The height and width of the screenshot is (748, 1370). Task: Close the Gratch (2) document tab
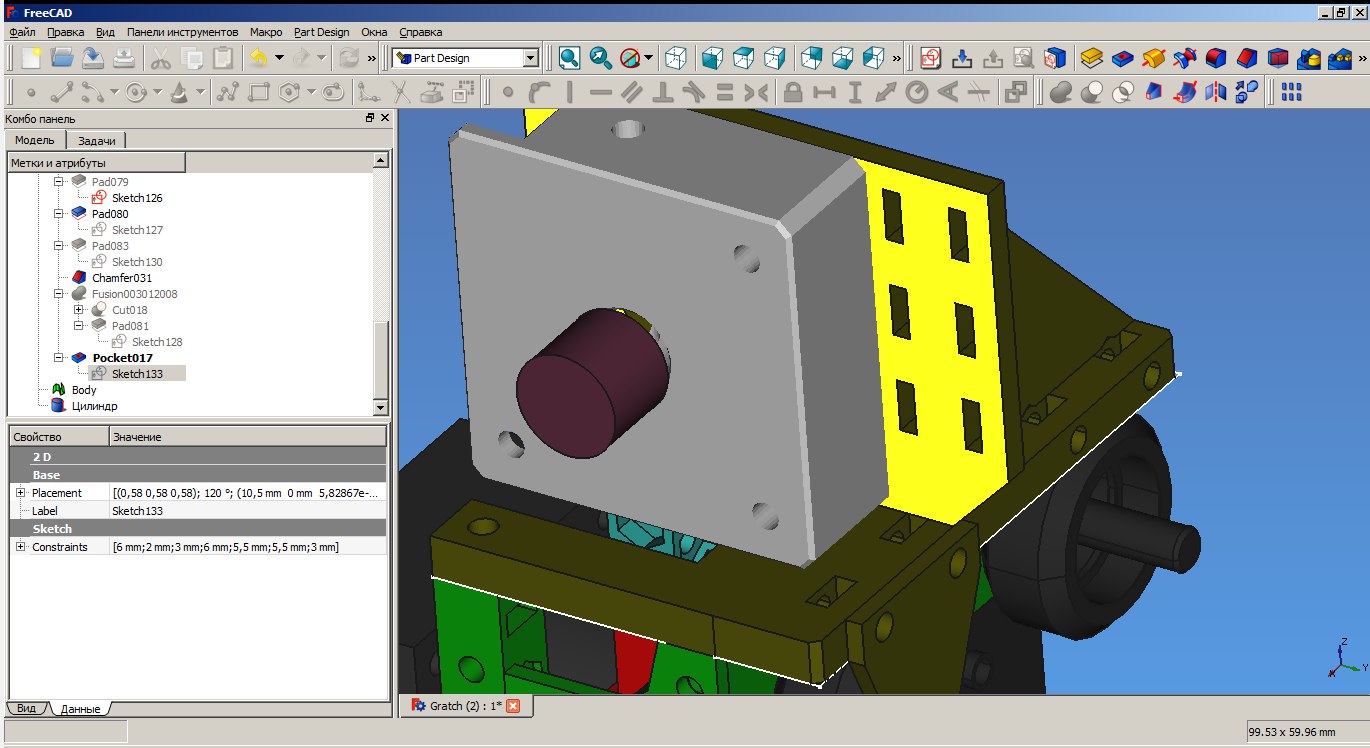click(513, 706)
